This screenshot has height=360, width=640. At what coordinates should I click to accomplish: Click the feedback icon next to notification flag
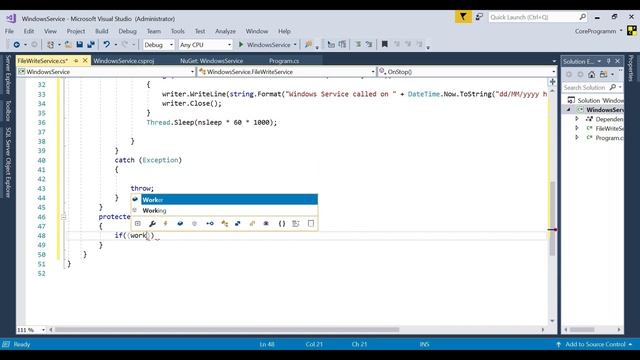tap(479, 17)
